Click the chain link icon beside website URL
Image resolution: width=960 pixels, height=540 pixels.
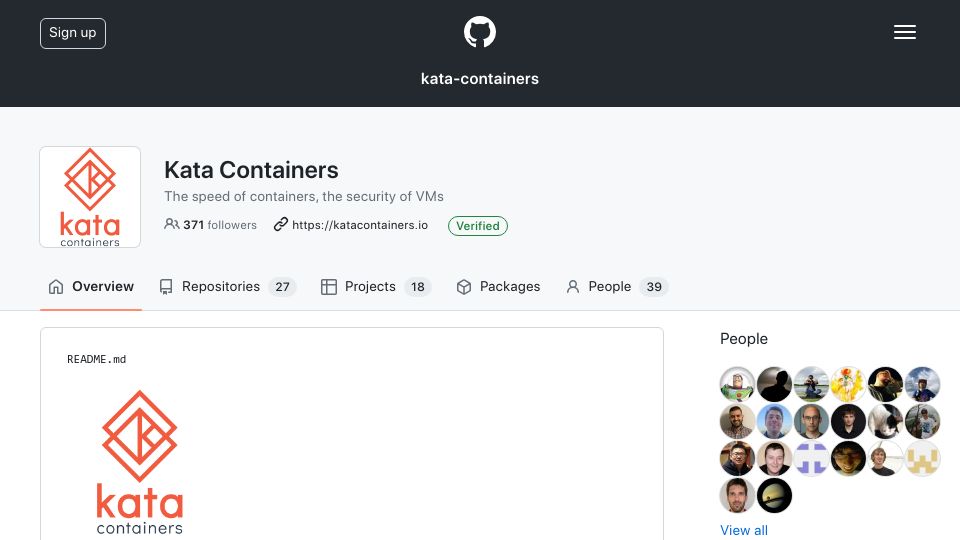[x=280, y=224]
